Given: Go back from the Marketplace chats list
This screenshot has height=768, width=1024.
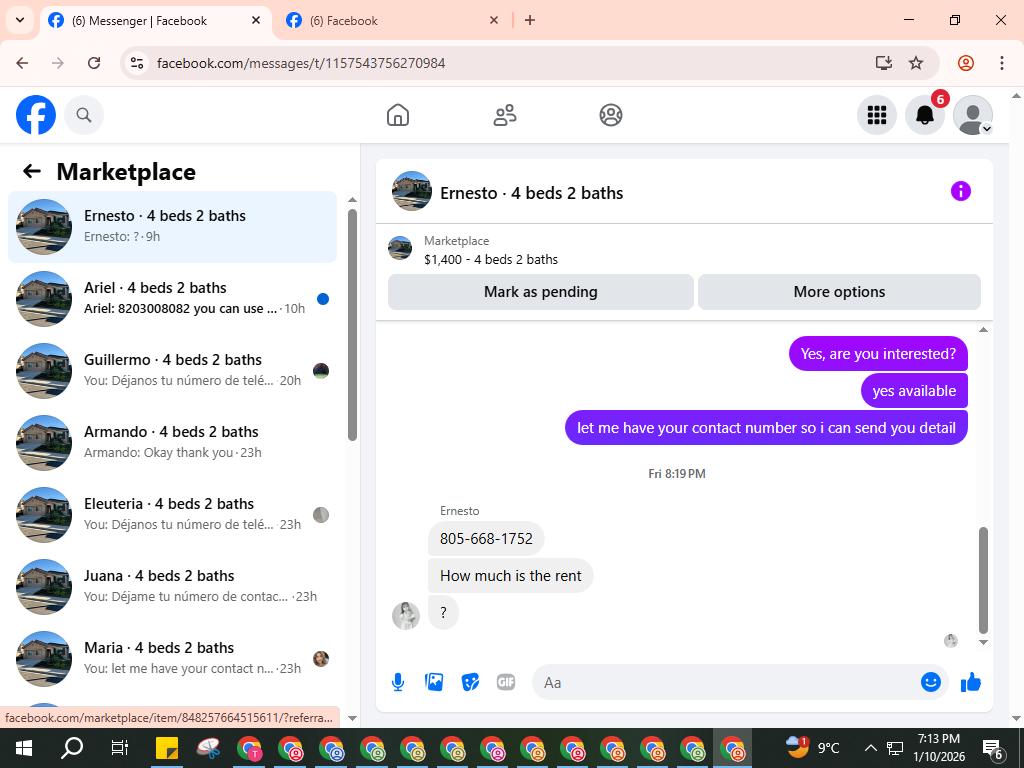Looking at the screenshot, I should [32, 171].
